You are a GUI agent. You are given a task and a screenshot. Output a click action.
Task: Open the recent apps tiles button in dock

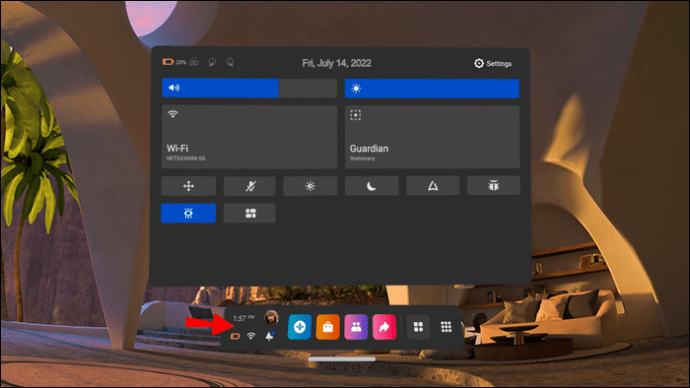tap(418, 327)
